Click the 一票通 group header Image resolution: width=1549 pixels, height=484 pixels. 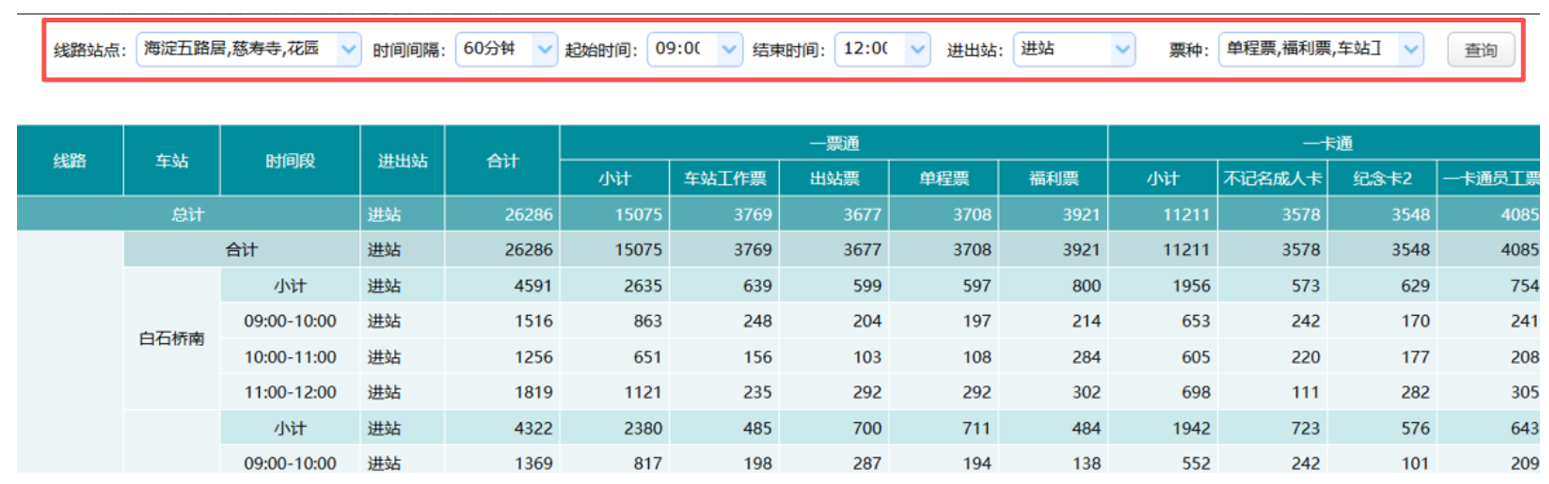click(834, 143)
